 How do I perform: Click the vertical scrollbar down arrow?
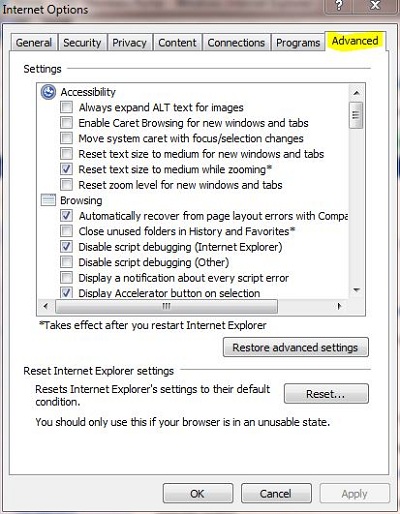point(356,290)
